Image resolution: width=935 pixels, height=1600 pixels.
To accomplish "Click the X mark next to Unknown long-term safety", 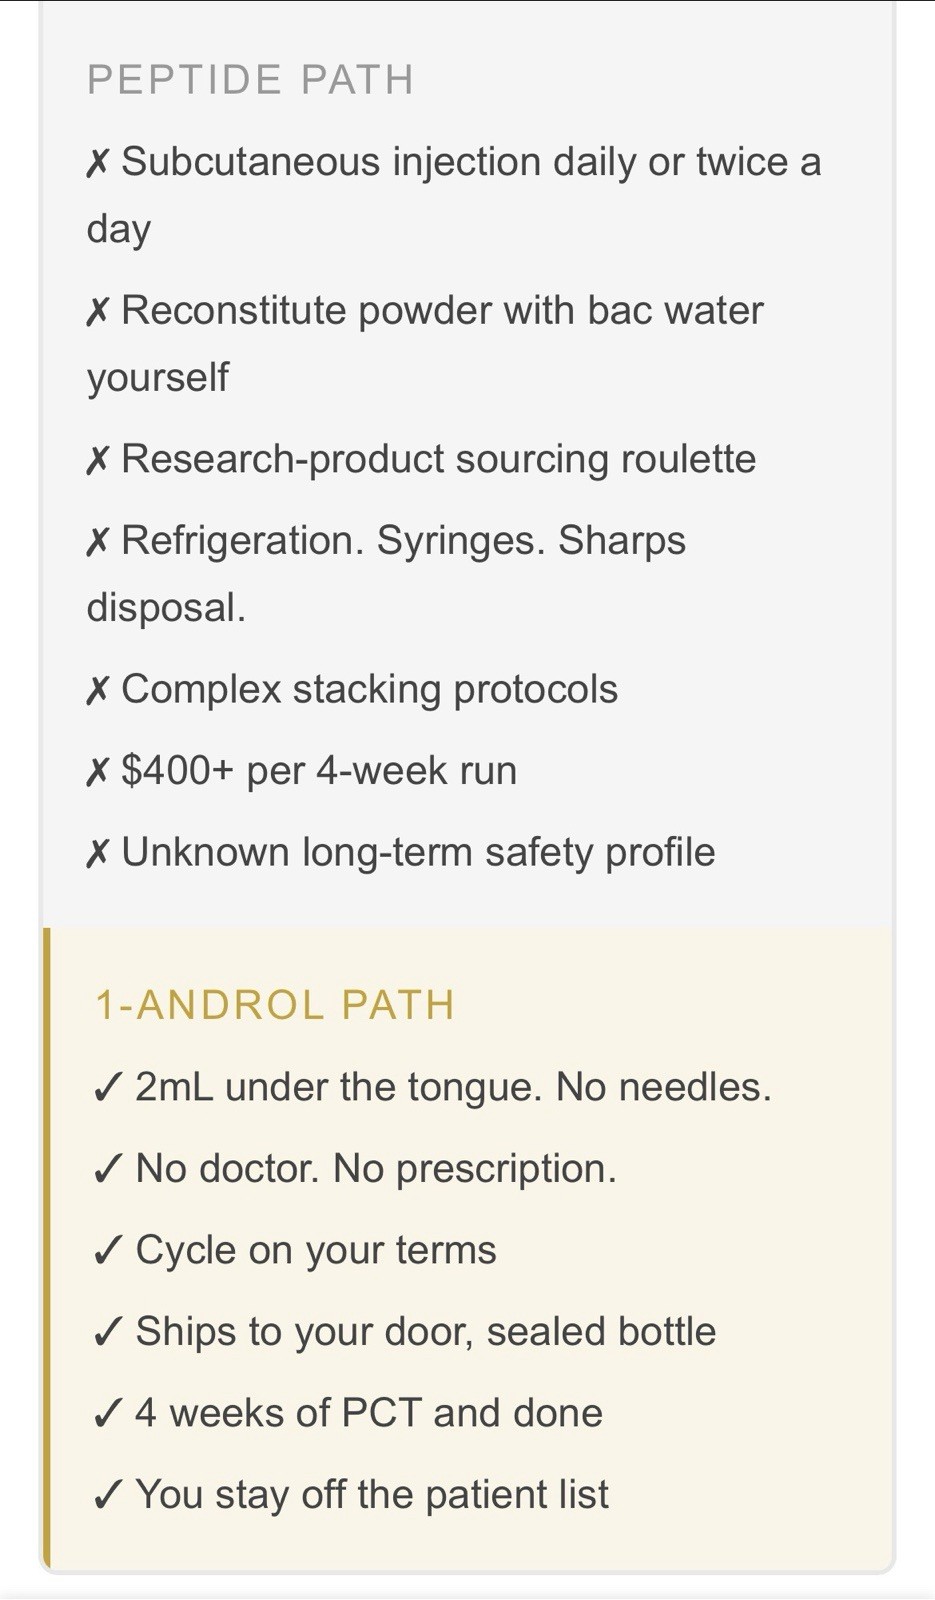I will tap(97, 853).
